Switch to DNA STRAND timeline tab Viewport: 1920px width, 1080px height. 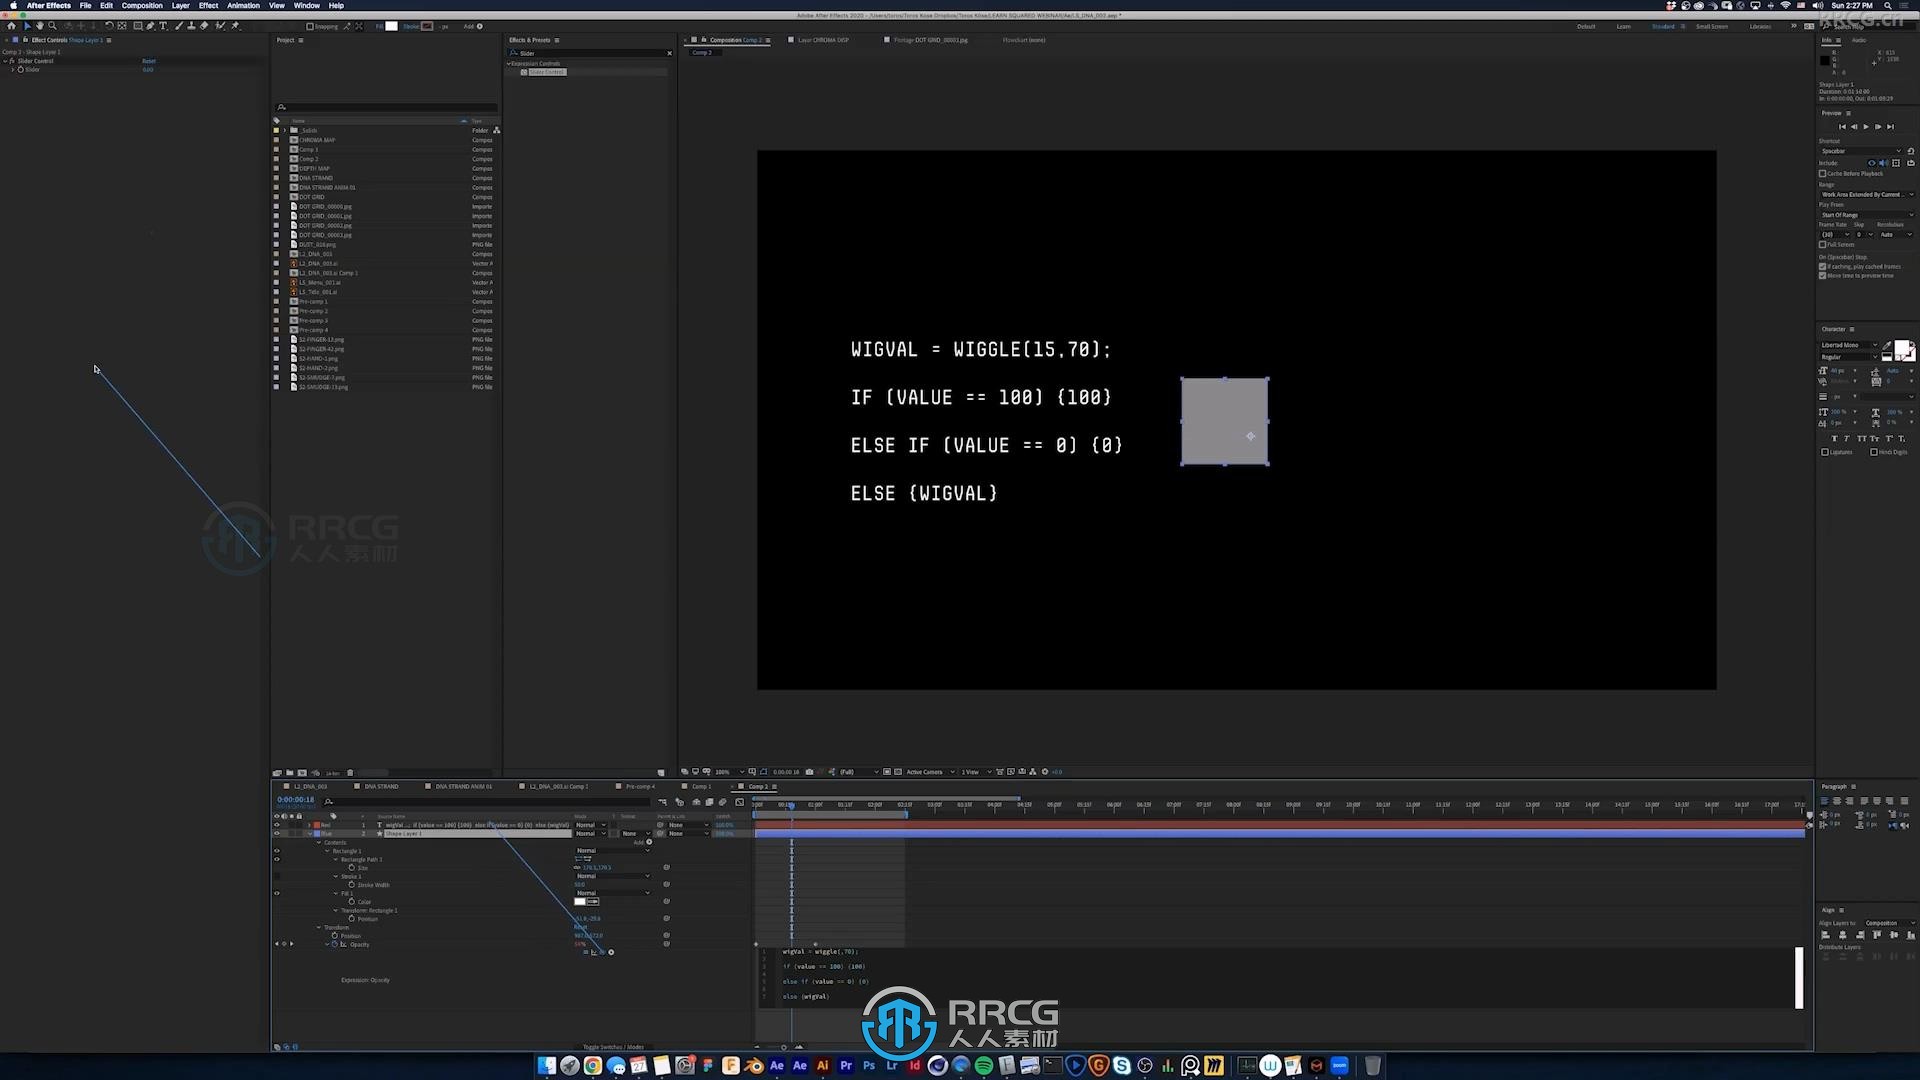[x=381, y=786]
